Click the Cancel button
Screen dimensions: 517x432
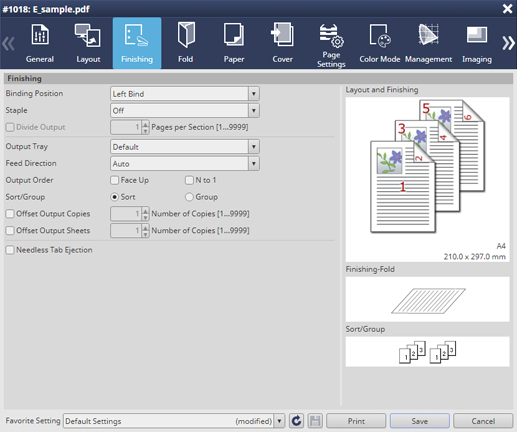pos(483,421)
